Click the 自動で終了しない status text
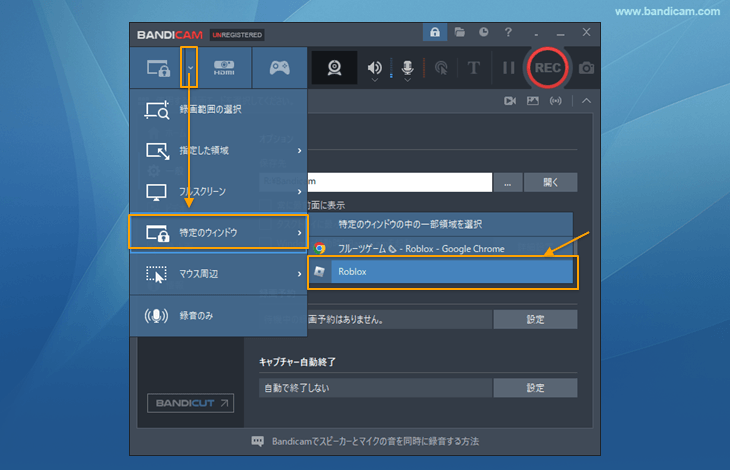 tap(297, 388)
